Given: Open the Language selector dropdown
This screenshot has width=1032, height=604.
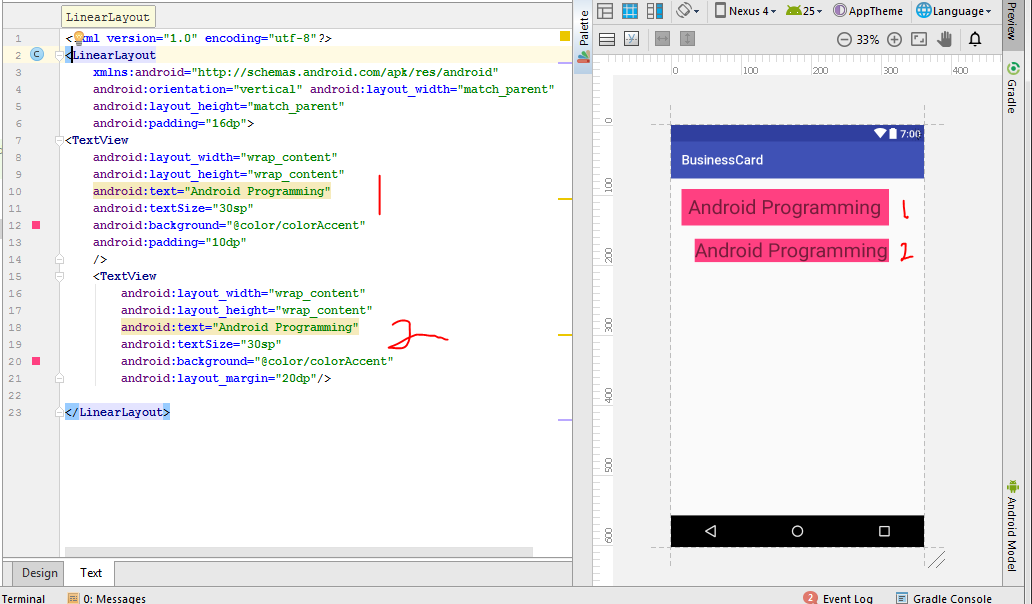Looking at the screenshot, I should click(x=950, y=10).
